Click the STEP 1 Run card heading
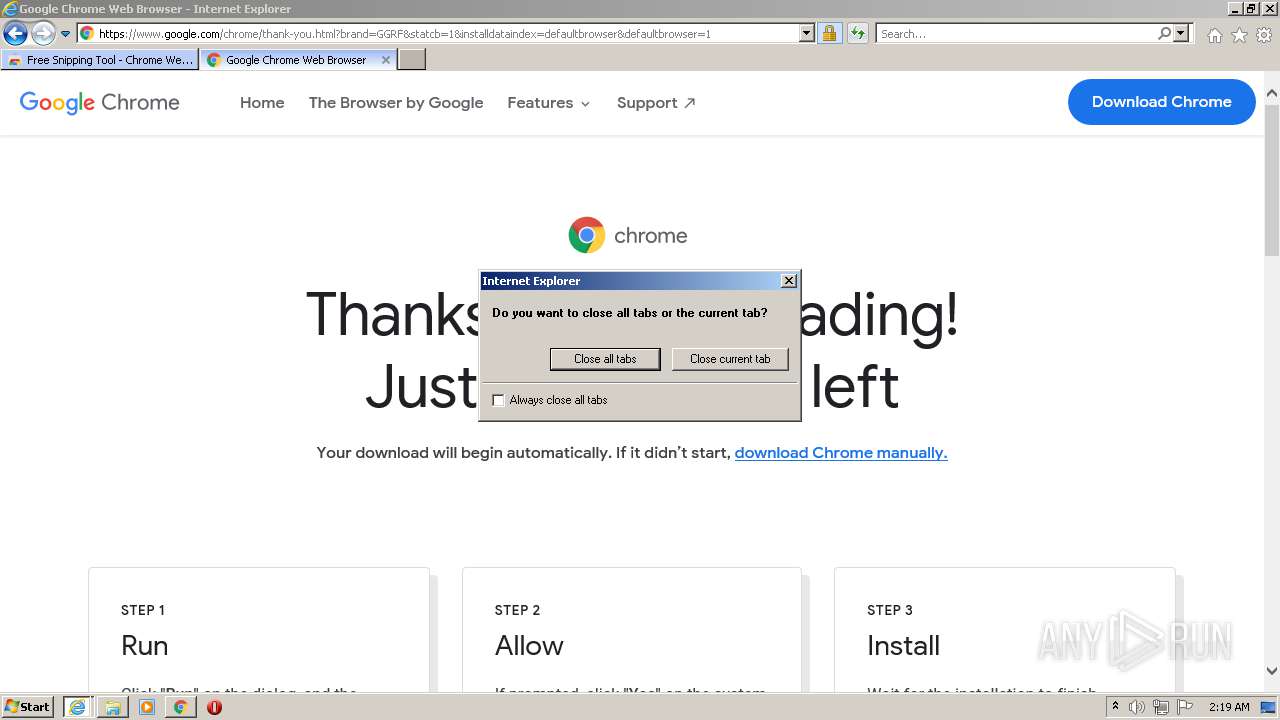Viewport: 1280px width, 720px height. 145,645
